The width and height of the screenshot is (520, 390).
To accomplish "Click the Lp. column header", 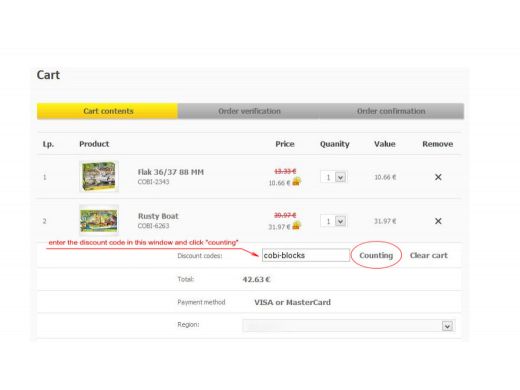I will (48, 144).
